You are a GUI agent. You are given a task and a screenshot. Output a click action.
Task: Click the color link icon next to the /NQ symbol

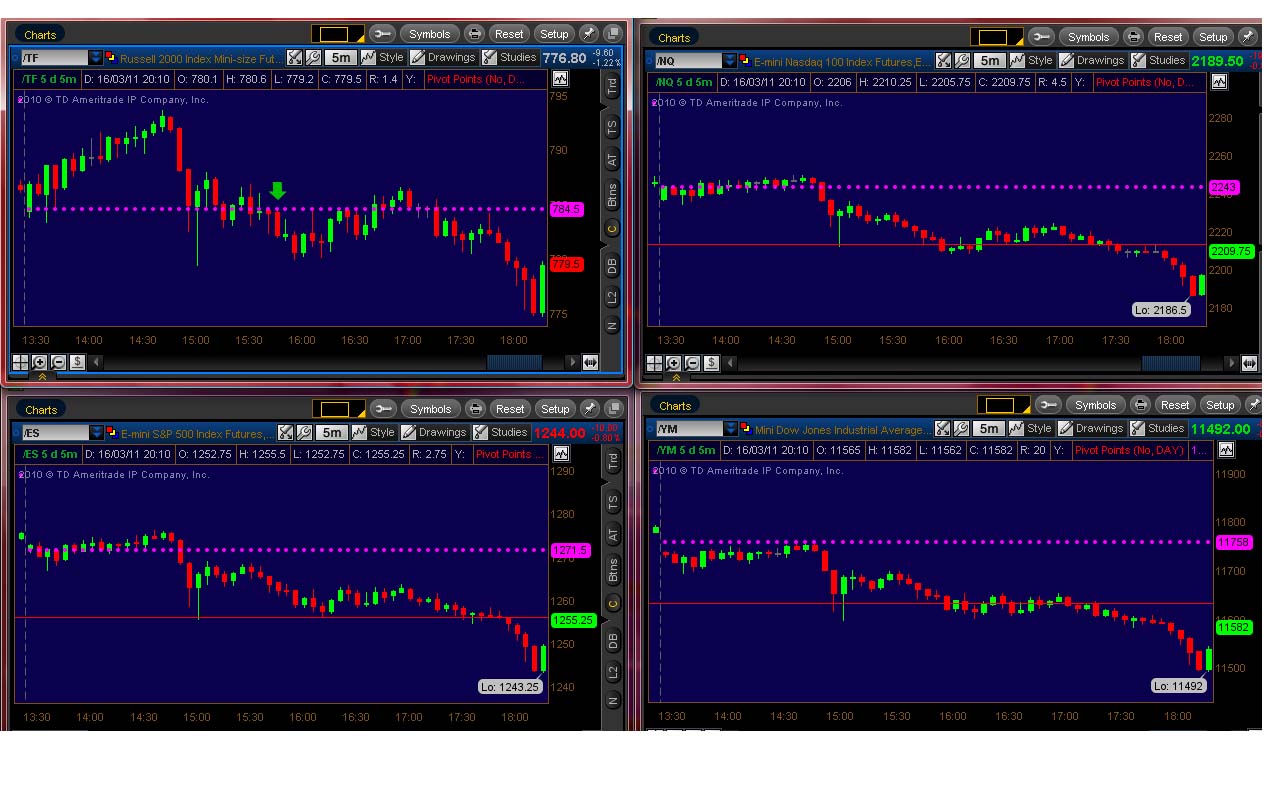(744, 60)
